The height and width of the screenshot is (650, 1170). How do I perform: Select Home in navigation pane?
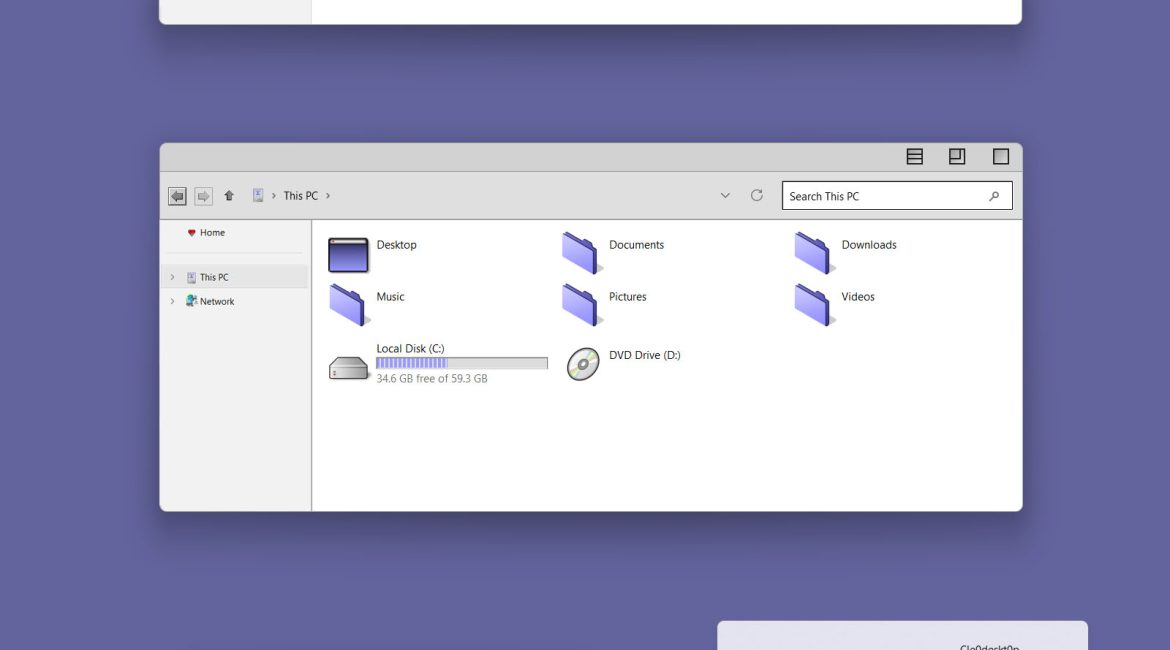212,233
